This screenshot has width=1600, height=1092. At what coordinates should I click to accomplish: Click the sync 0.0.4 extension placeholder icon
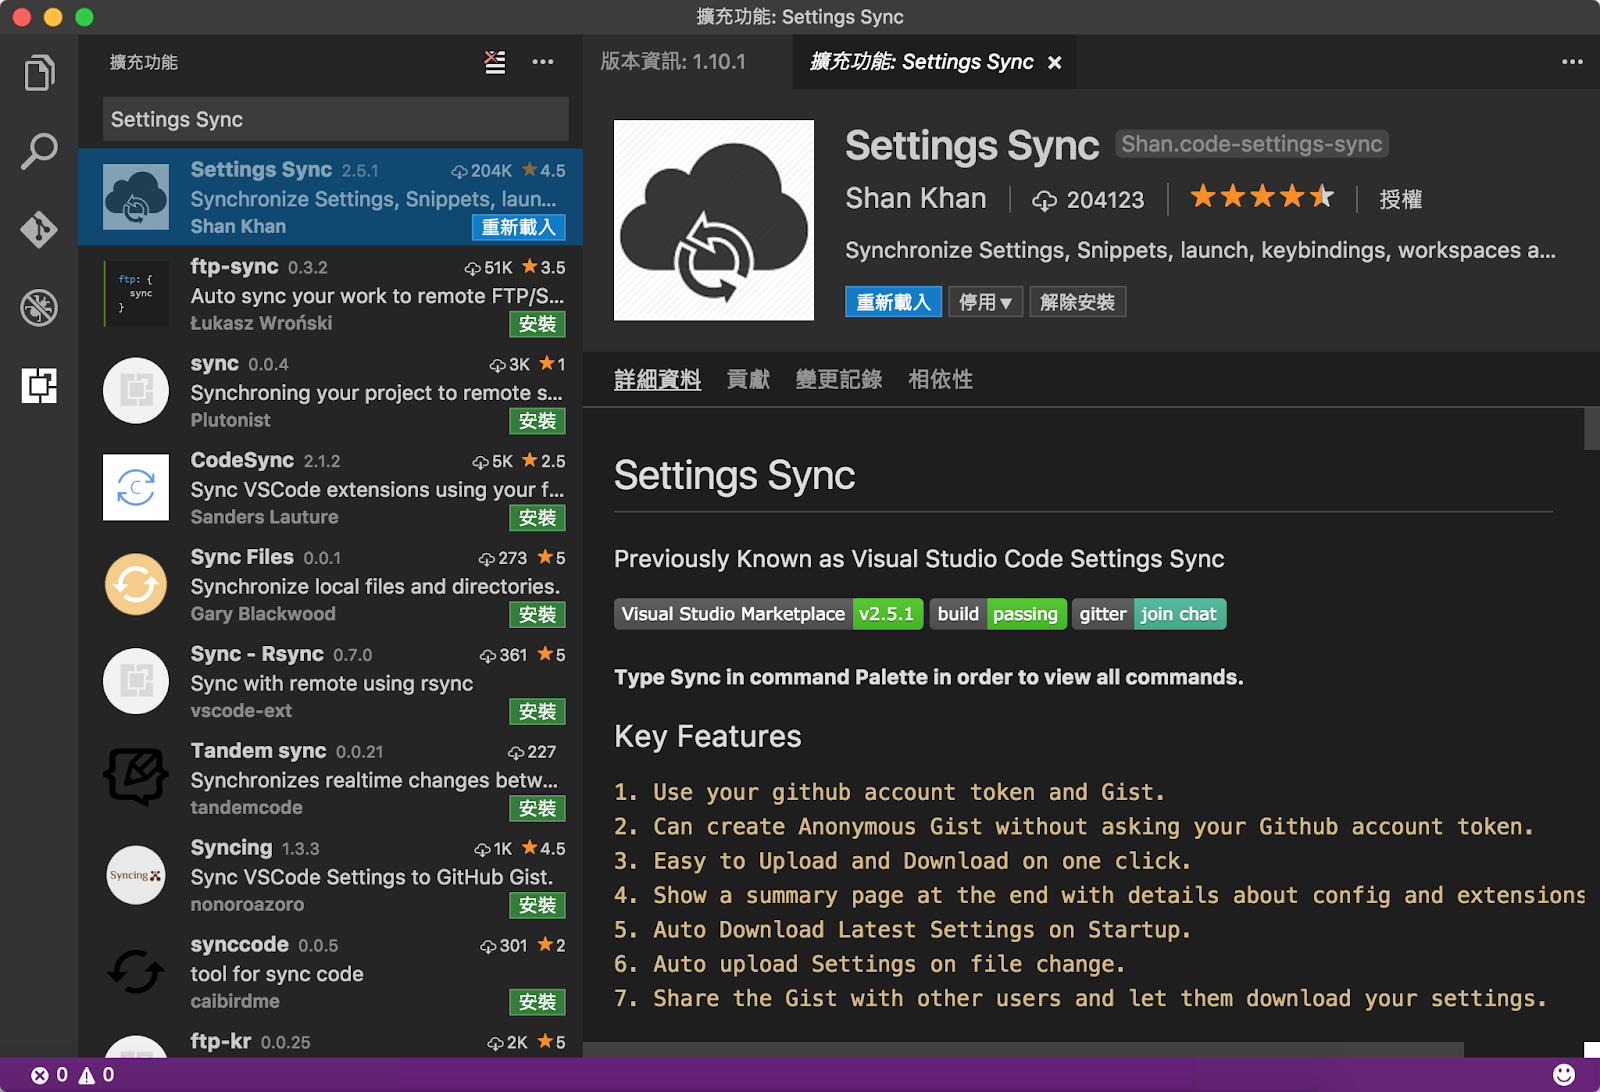click(136, 390)
